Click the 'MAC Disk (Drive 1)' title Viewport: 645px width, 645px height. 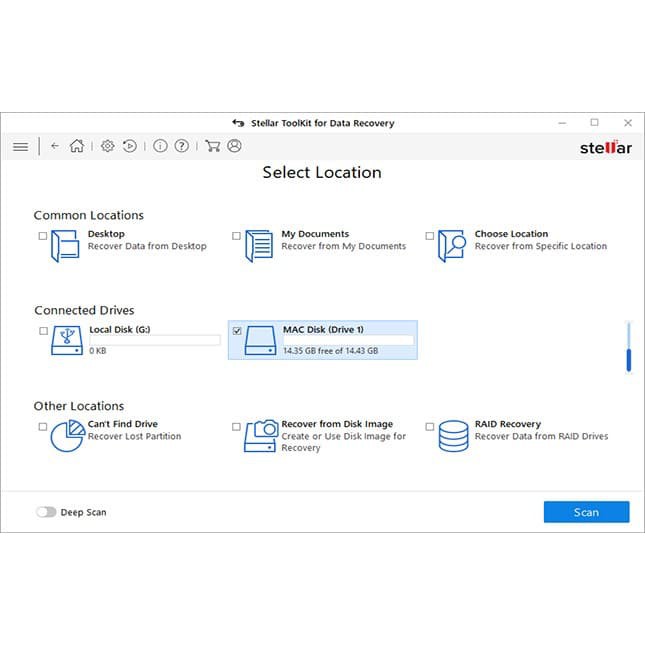click(323, 329)
